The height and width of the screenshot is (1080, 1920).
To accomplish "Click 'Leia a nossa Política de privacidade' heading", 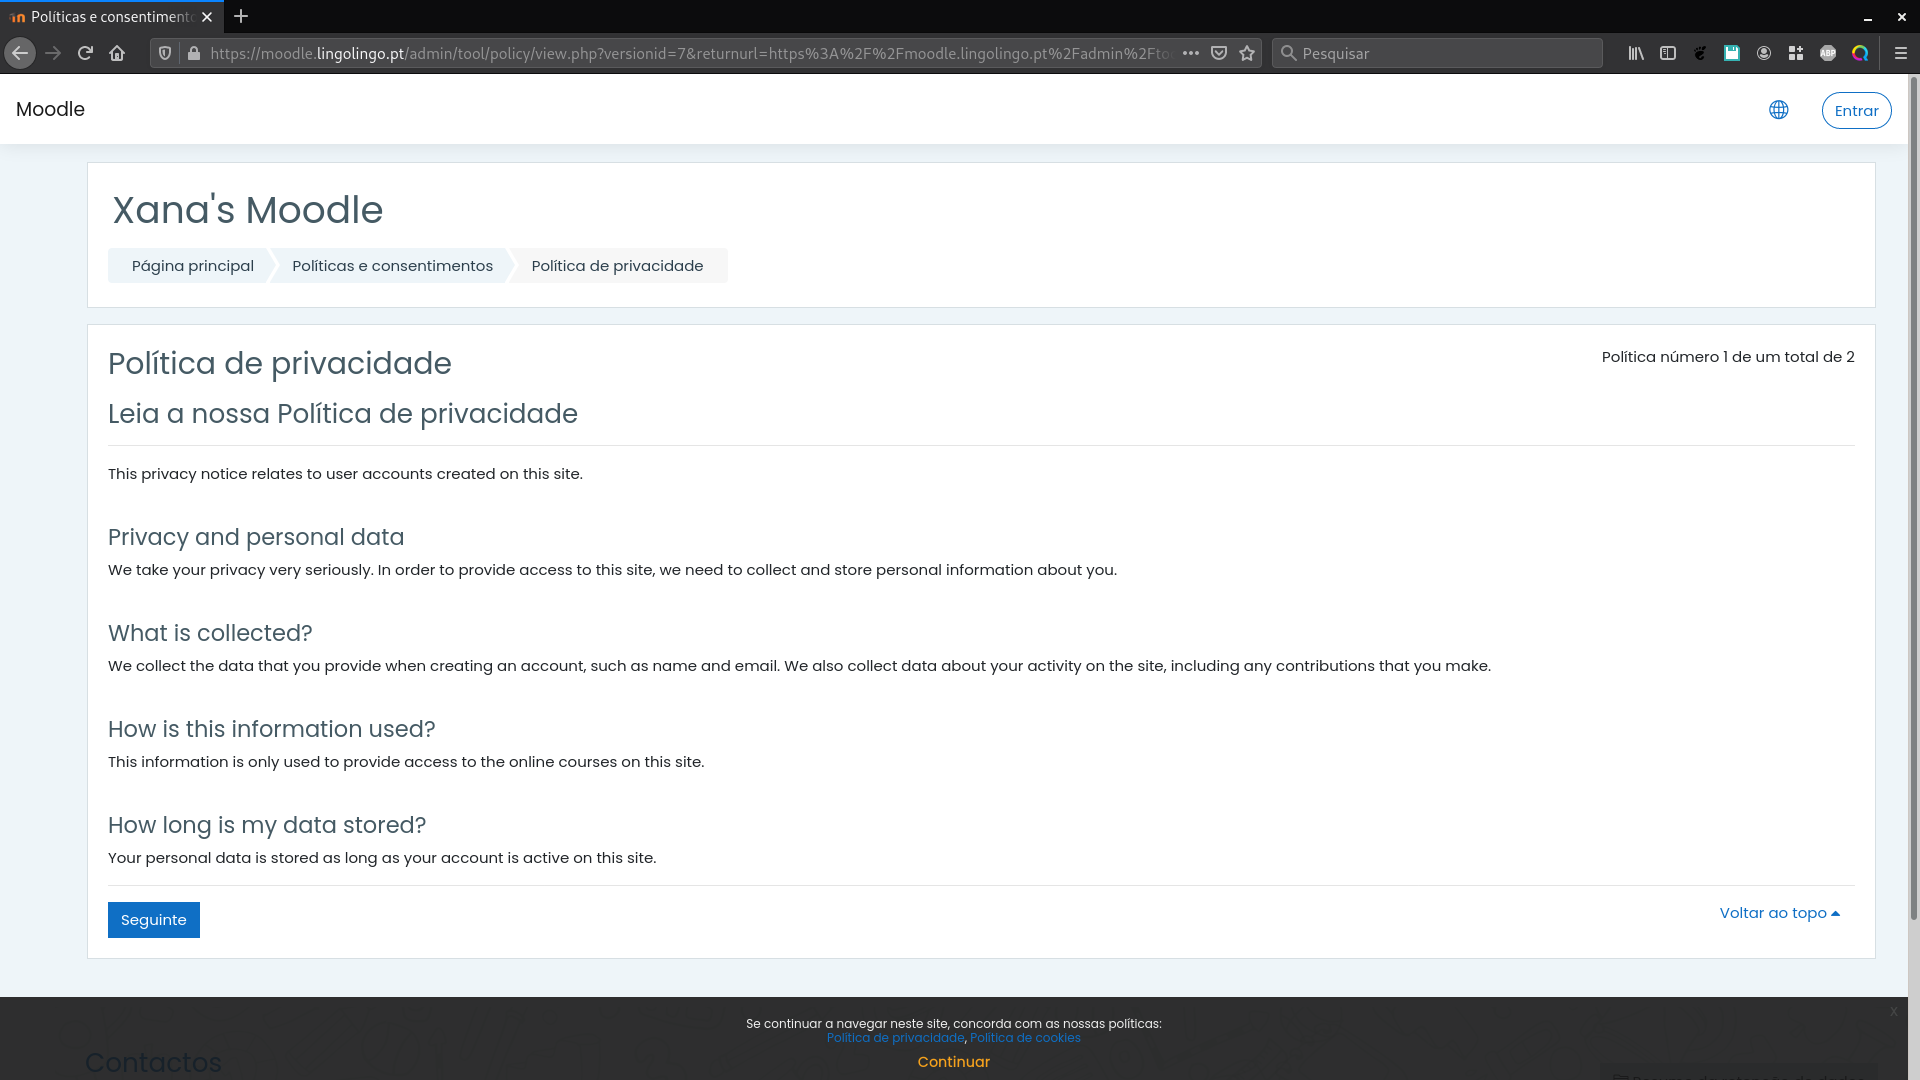I will click(x=343, y=414).
